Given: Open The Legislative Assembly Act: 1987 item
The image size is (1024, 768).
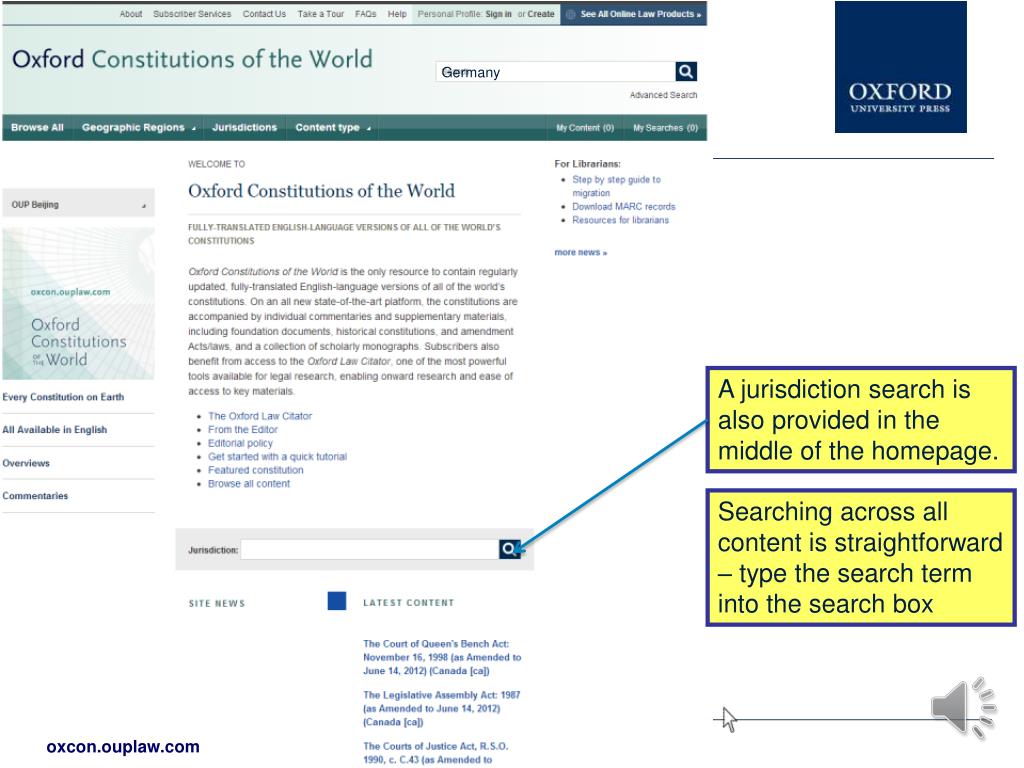Looking at the screenshot, I should 441,709.
